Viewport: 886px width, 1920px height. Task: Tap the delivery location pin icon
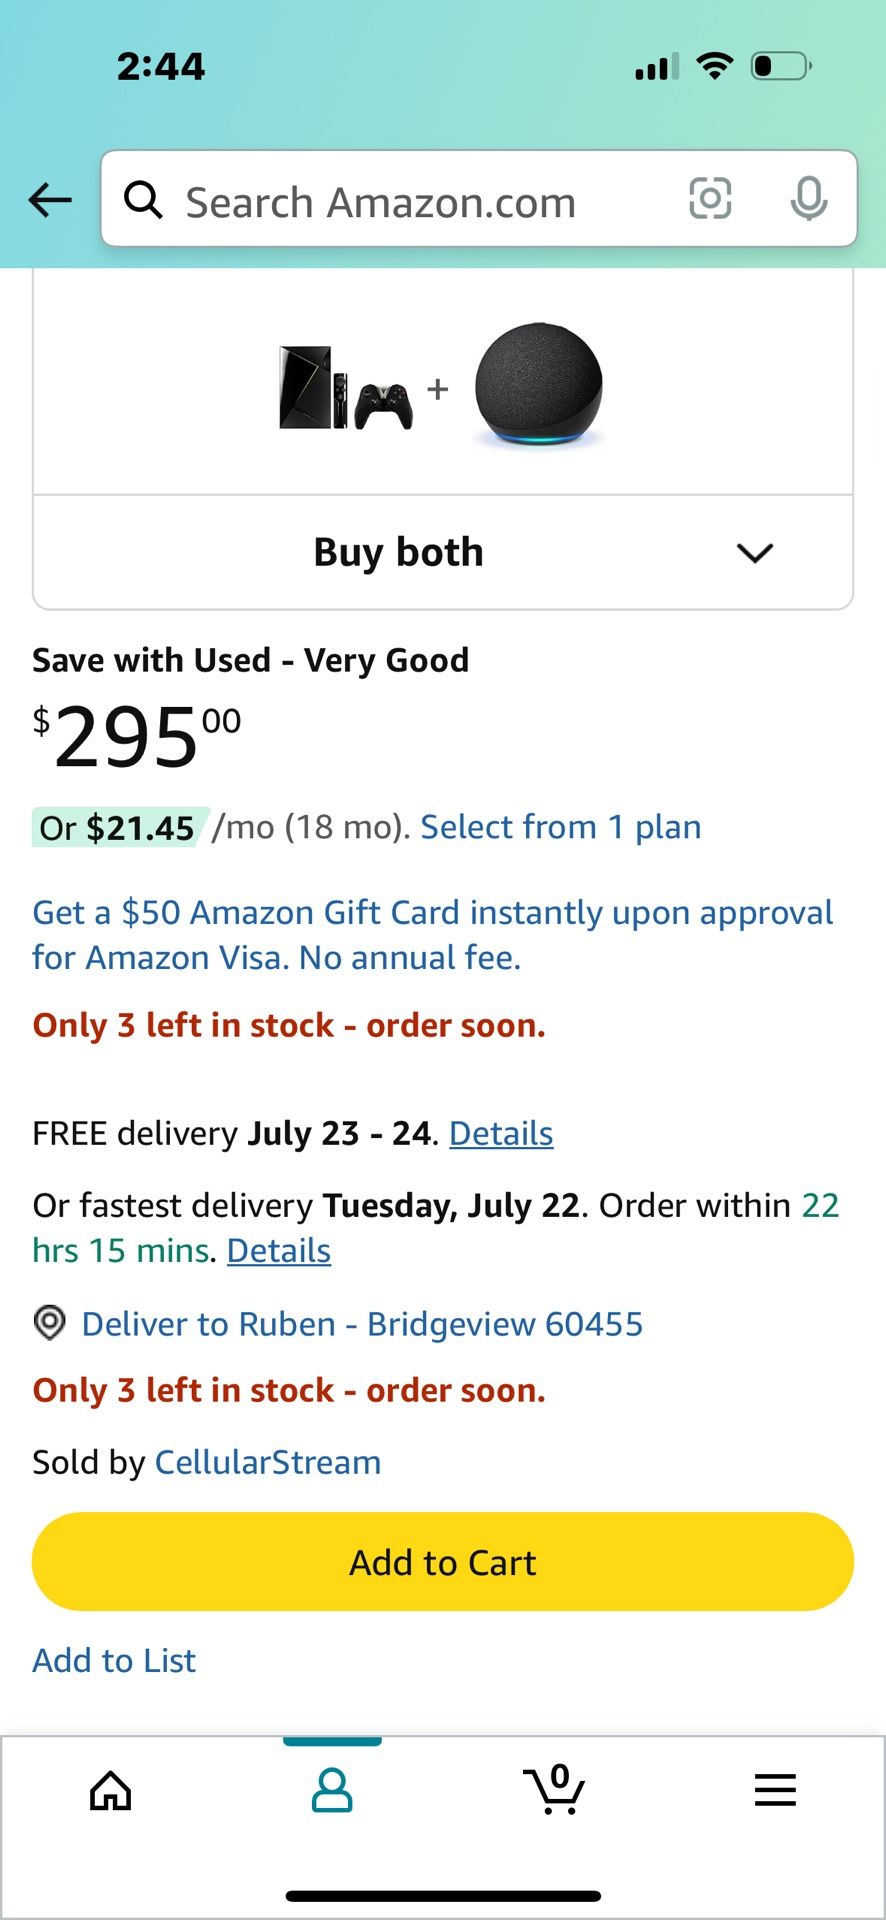point(49,1323)
